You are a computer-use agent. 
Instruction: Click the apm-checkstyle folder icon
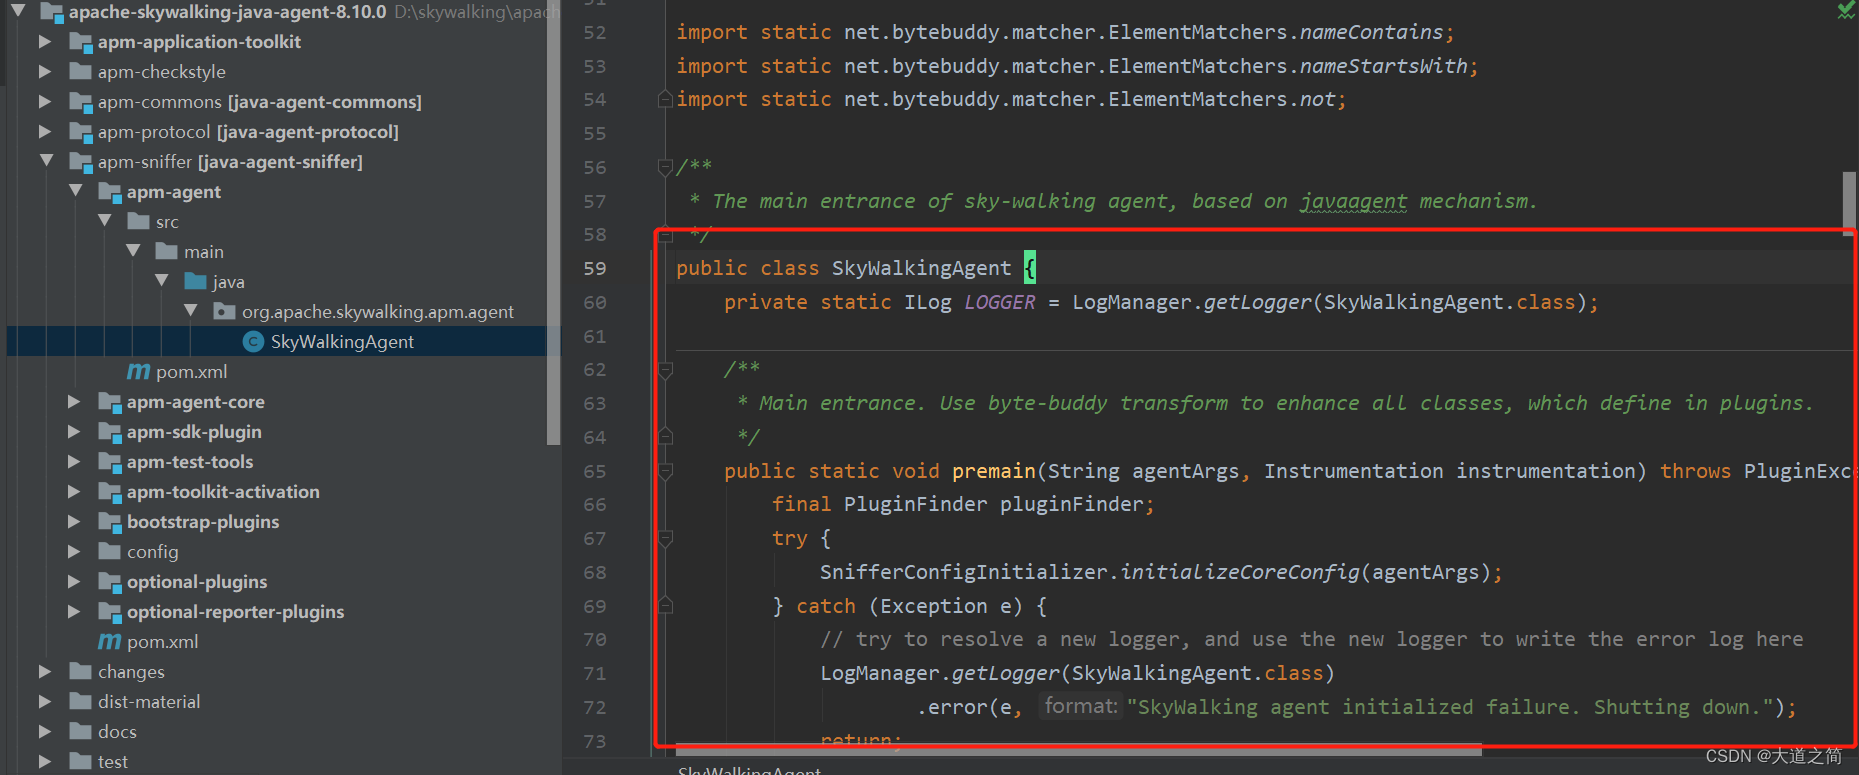pos(81,71)
